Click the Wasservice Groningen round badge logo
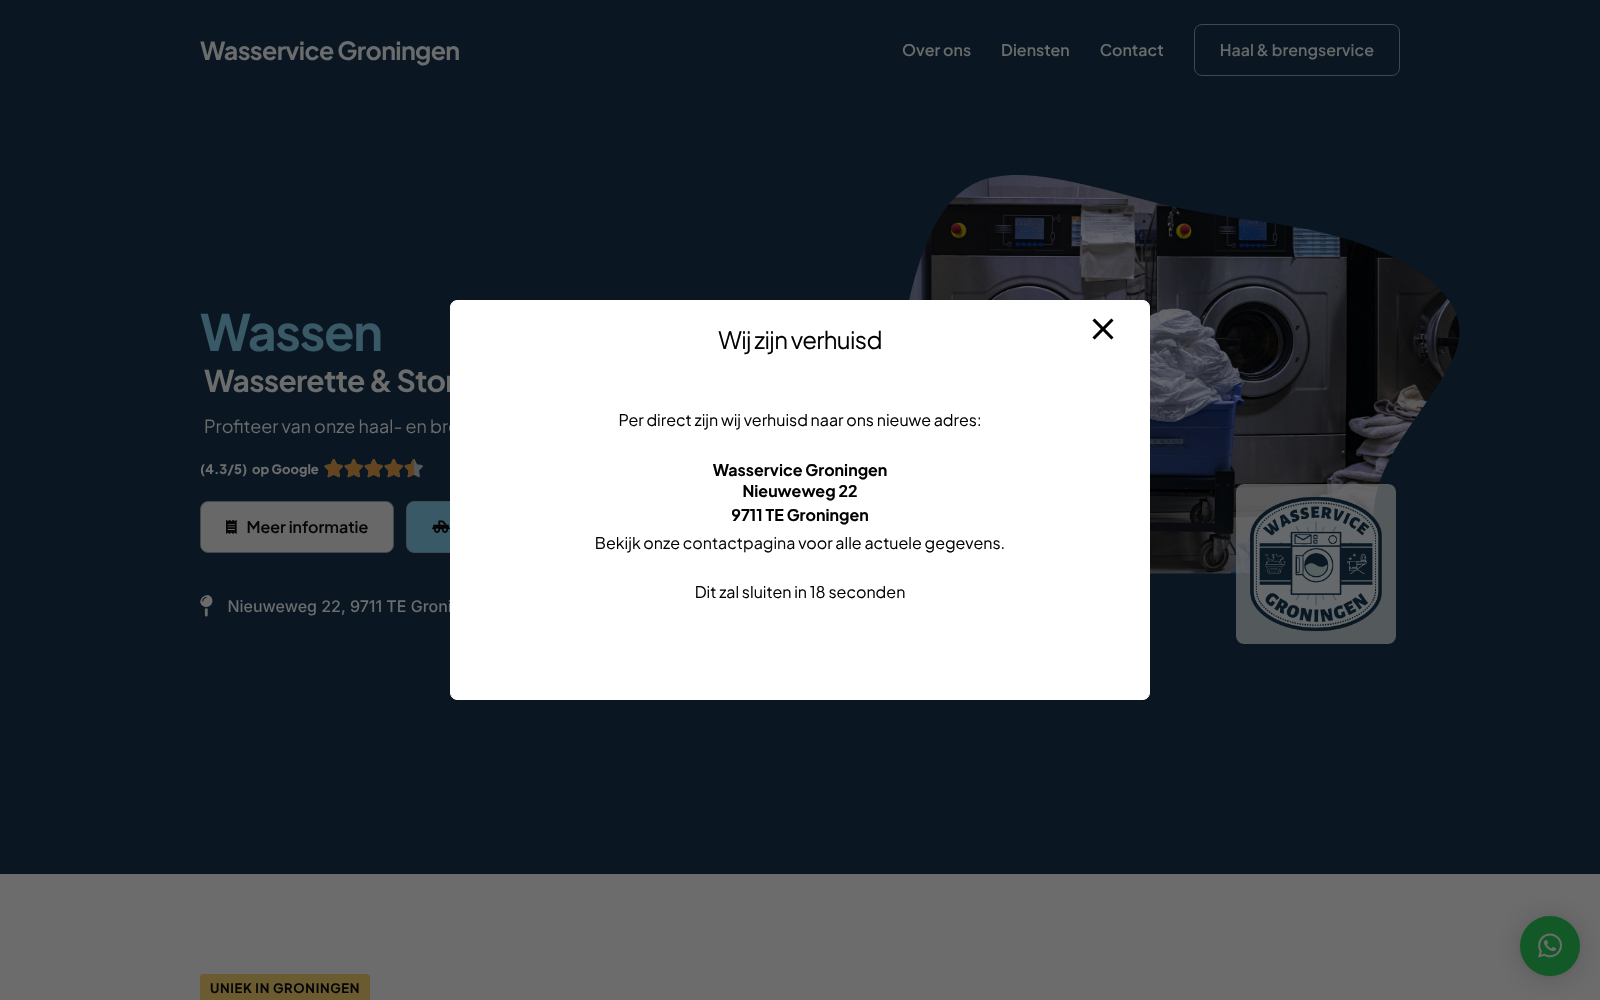The height and width of the screenshot is (1000, 1600). point(1316,564)
